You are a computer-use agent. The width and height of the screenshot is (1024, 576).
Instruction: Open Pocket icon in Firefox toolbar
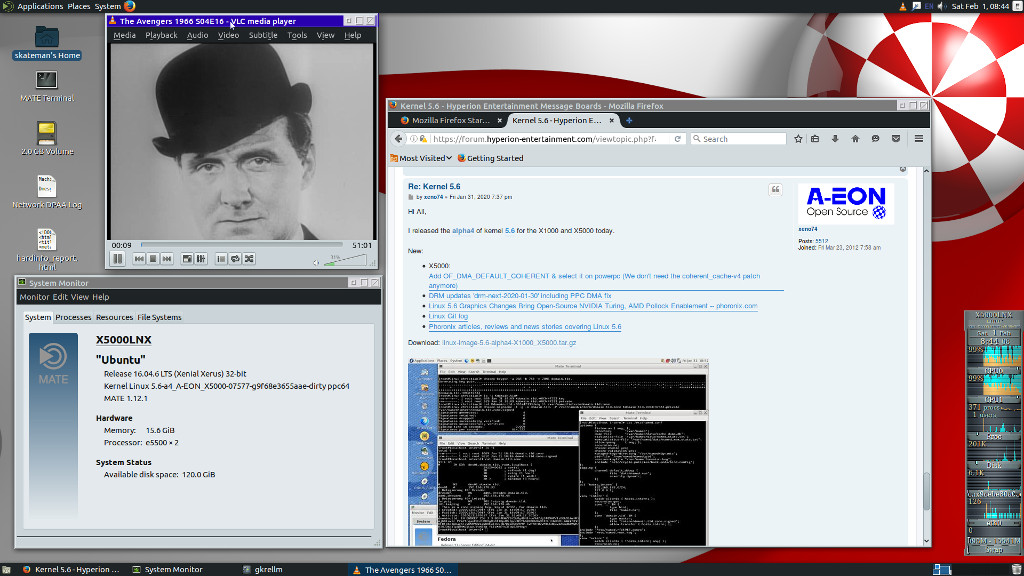pos(896,138)
